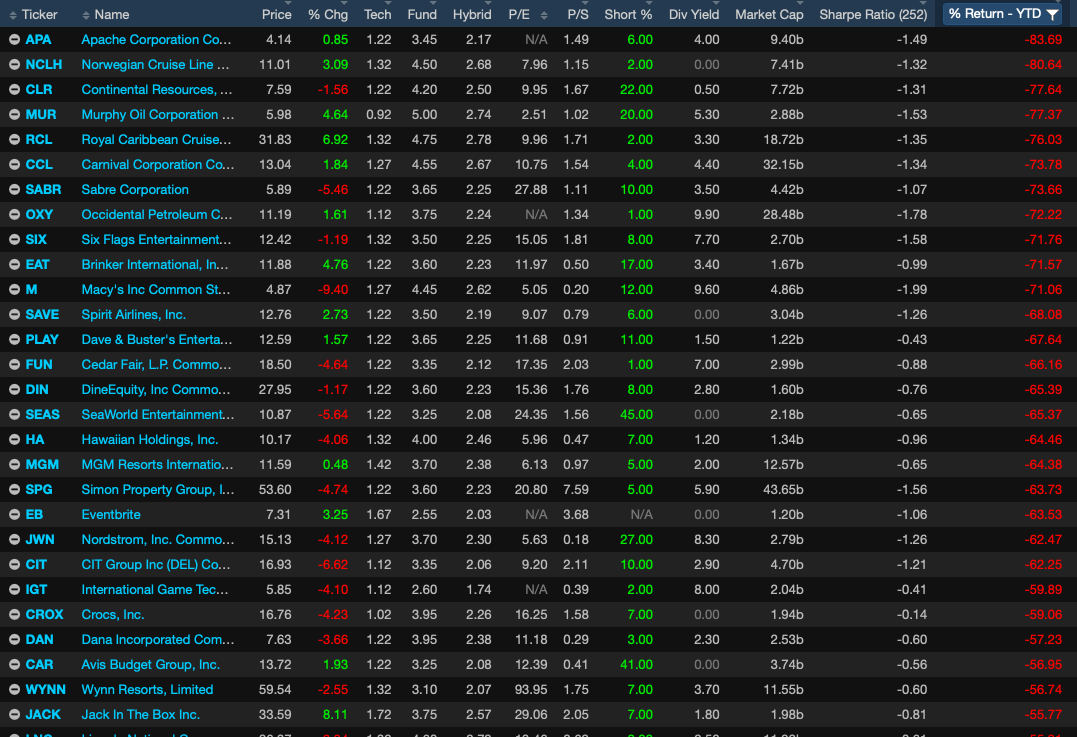Image resolution: width=1077 pixels, height=737 pixels.
Task: Open the Sabre Corporation name link
Action: pos(135,190)
